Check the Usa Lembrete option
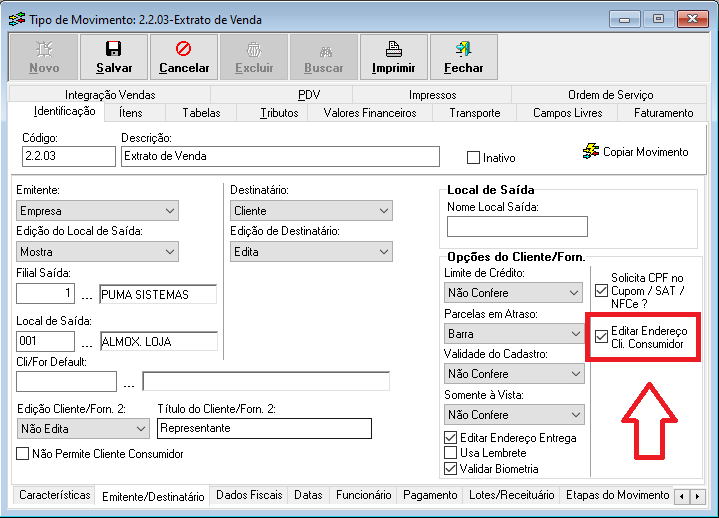This screenshot has width=719, height=518. [x=451, y=453]
